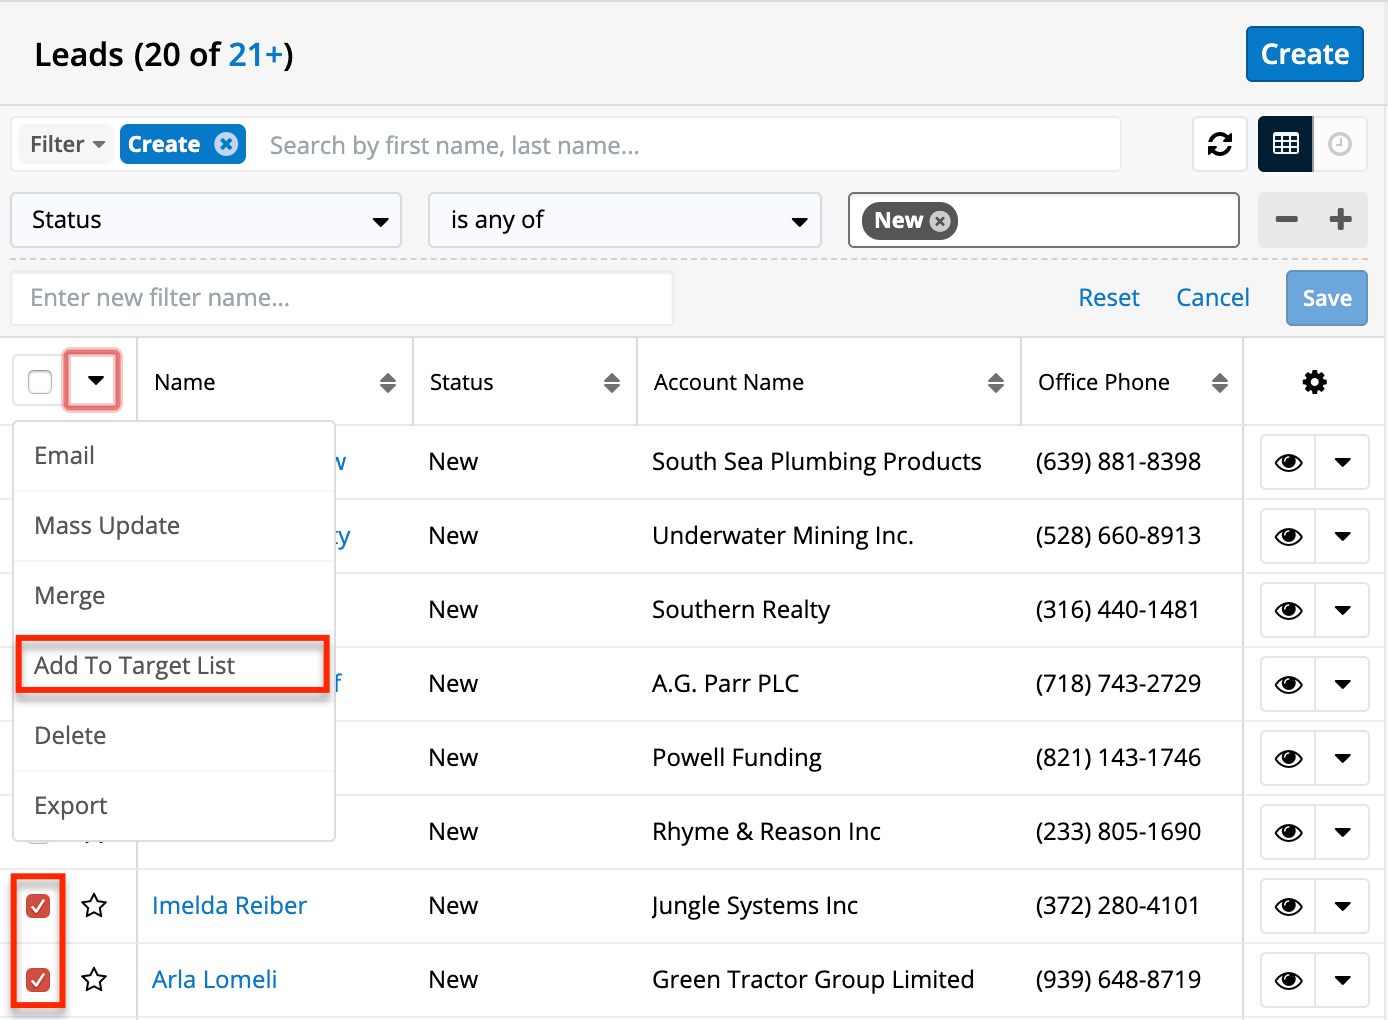Viewport: 1388px width, 1020px height.
Task: Switch to list grid view icon
Action: [x=1285, y=145]
